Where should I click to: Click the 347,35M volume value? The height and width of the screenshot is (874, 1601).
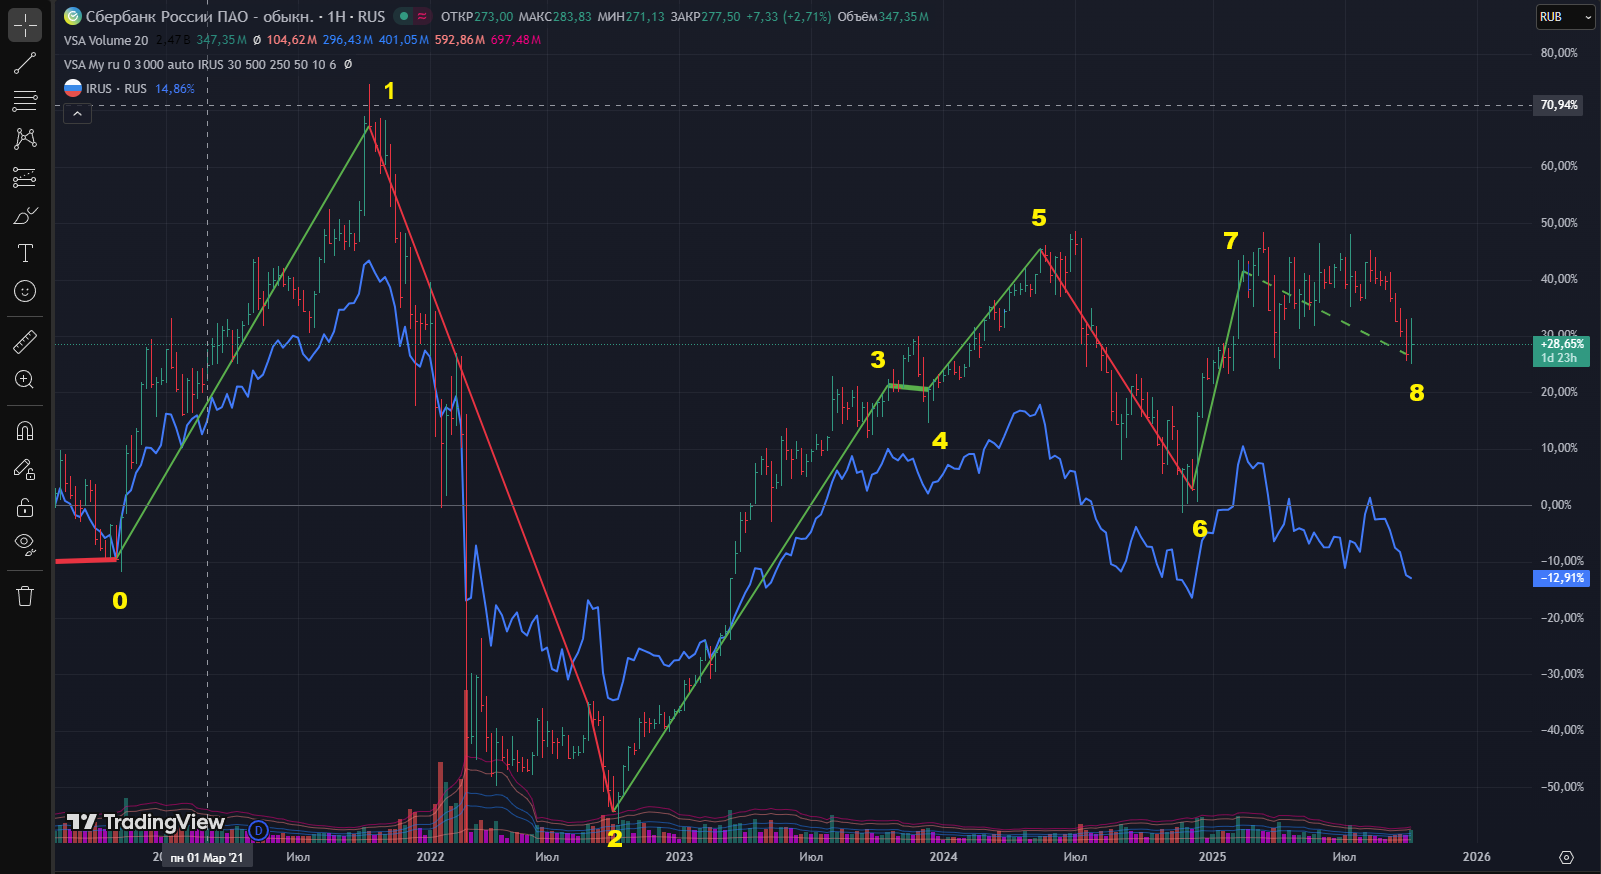(x=904, y=16)
